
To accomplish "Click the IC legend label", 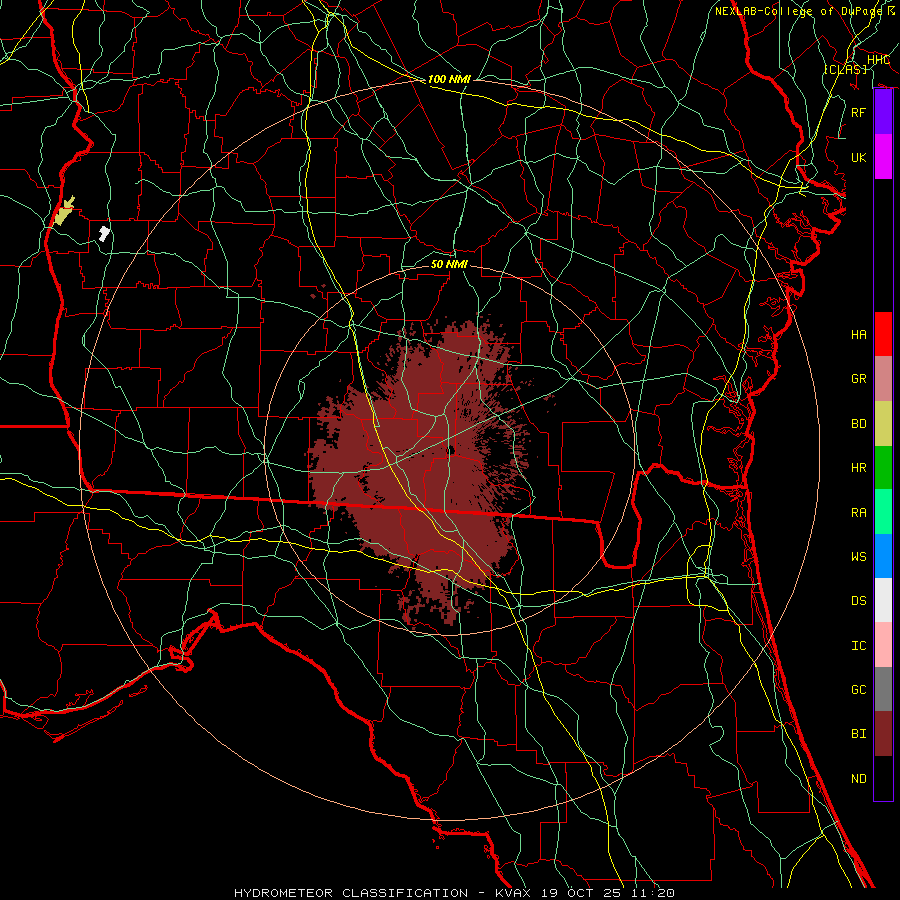I will [858, 646].
